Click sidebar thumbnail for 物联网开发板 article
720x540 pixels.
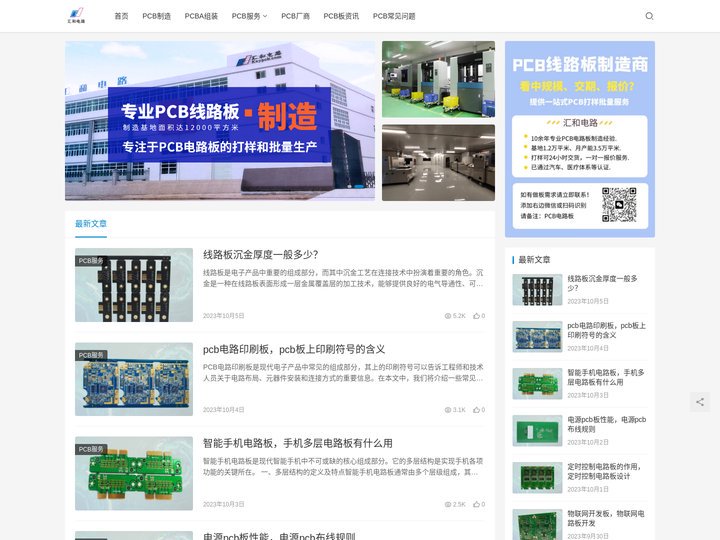pyautogui.click(x=537, y=524)
